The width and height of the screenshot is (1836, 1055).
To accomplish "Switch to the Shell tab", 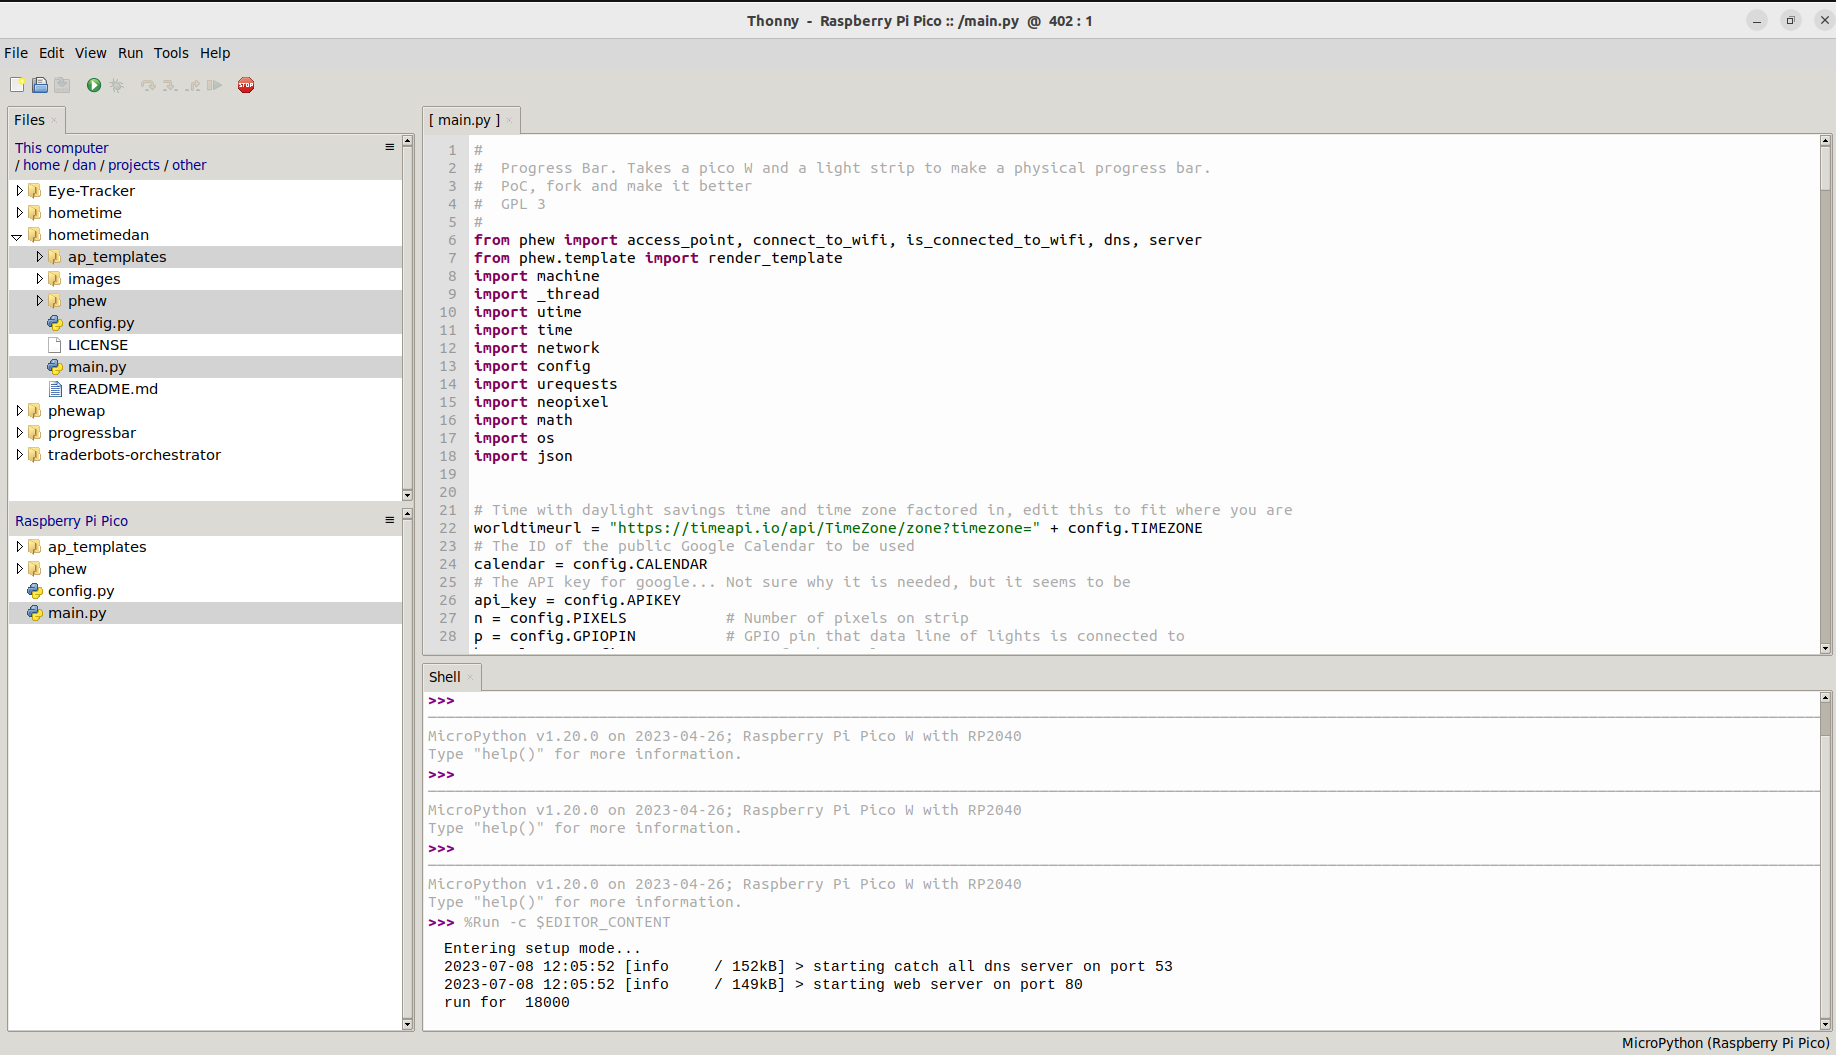I will (443, 676).
